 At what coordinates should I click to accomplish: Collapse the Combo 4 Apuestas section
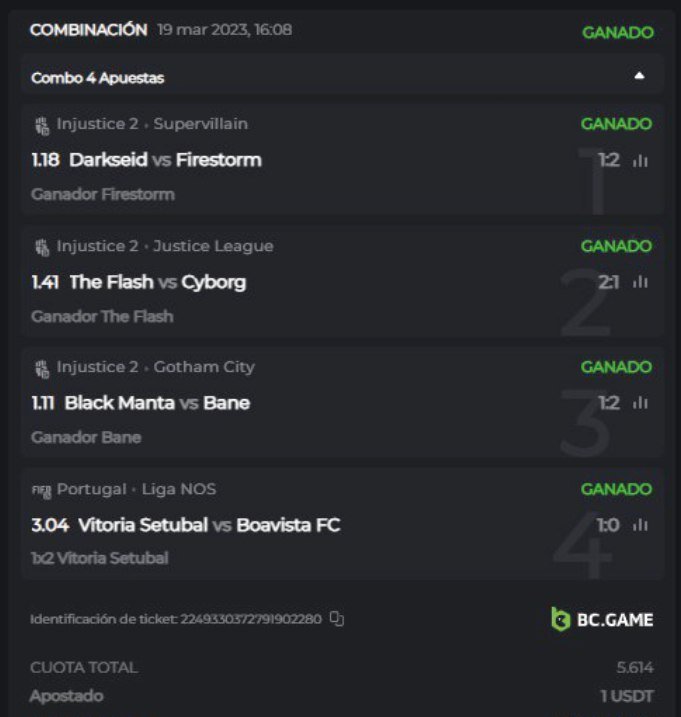pyautogui.click(x=639, y=77)
